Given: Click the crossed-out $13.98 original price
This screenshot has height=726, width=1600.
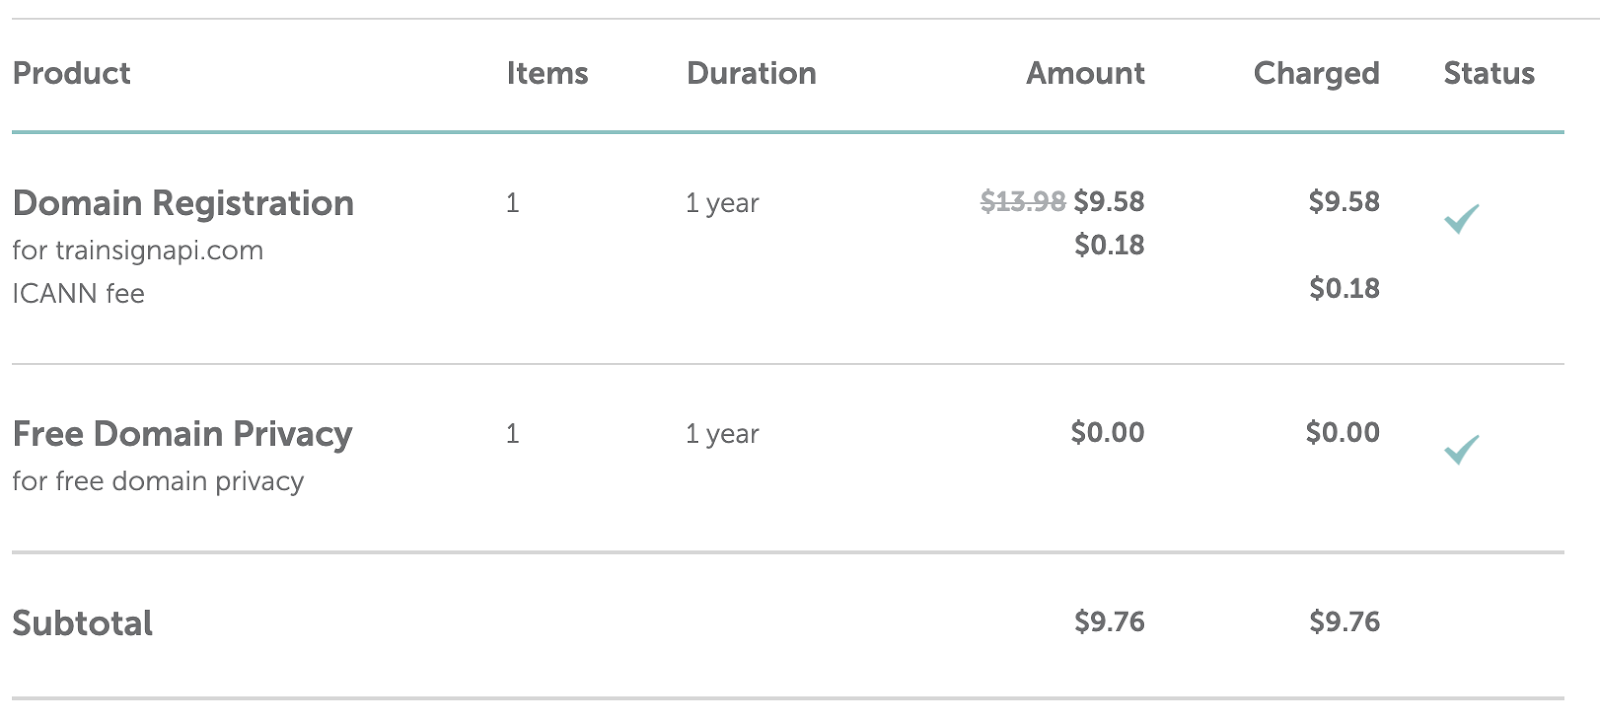Looking at the screenshot, I should point(1022,202).
